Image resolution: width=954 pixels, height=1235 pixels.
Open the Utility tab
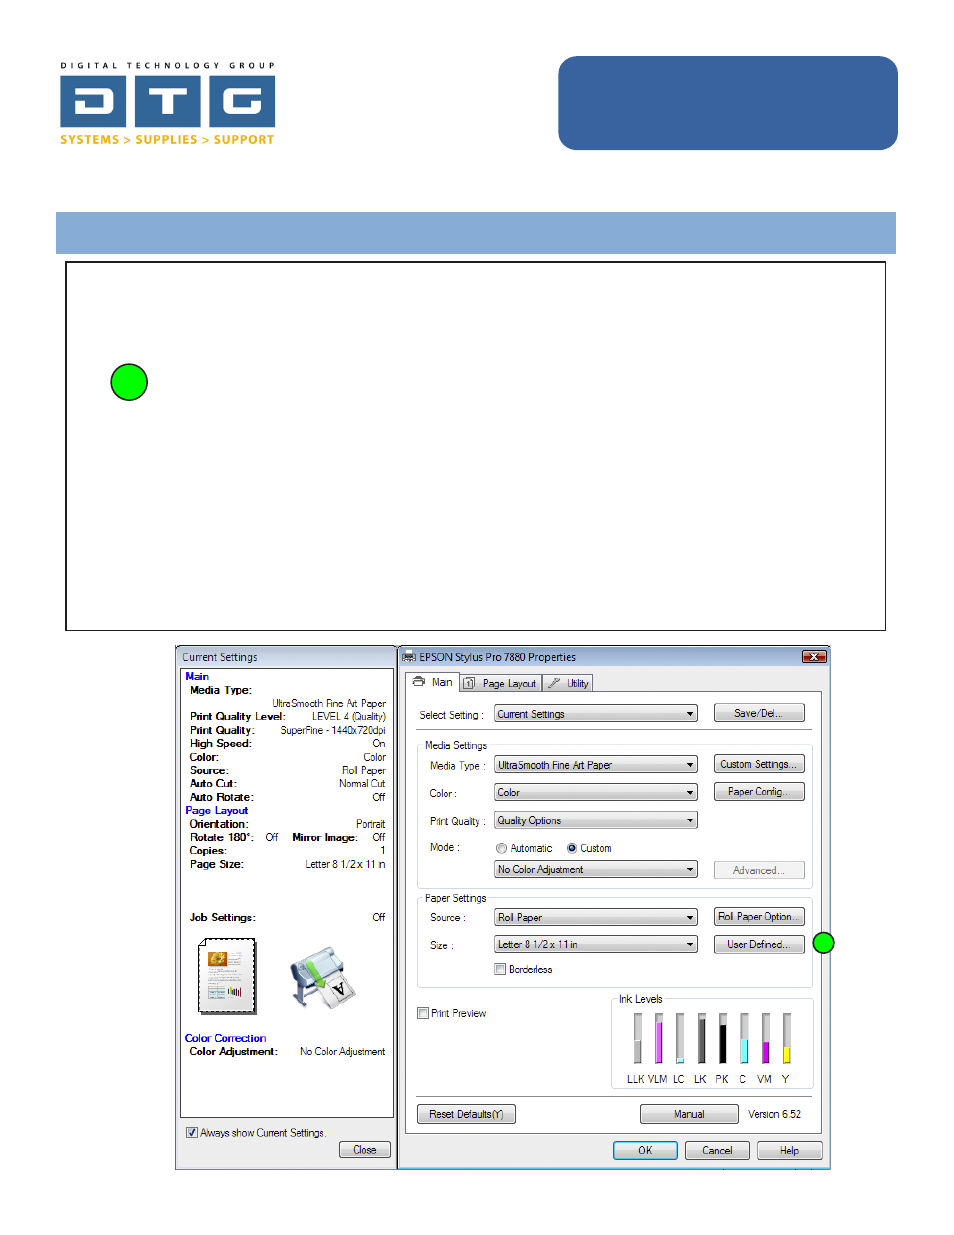click(x=568, y=683)
